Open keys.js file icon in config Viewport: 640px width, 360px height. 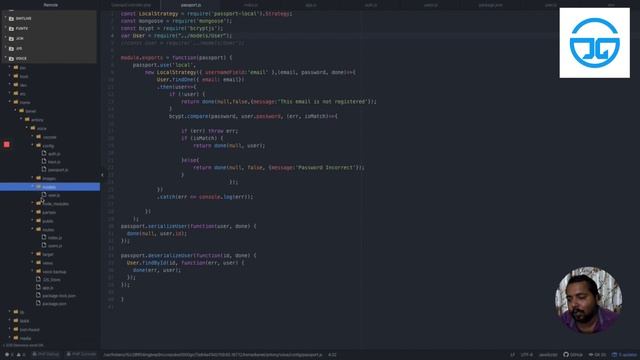[x=44, y=162]
